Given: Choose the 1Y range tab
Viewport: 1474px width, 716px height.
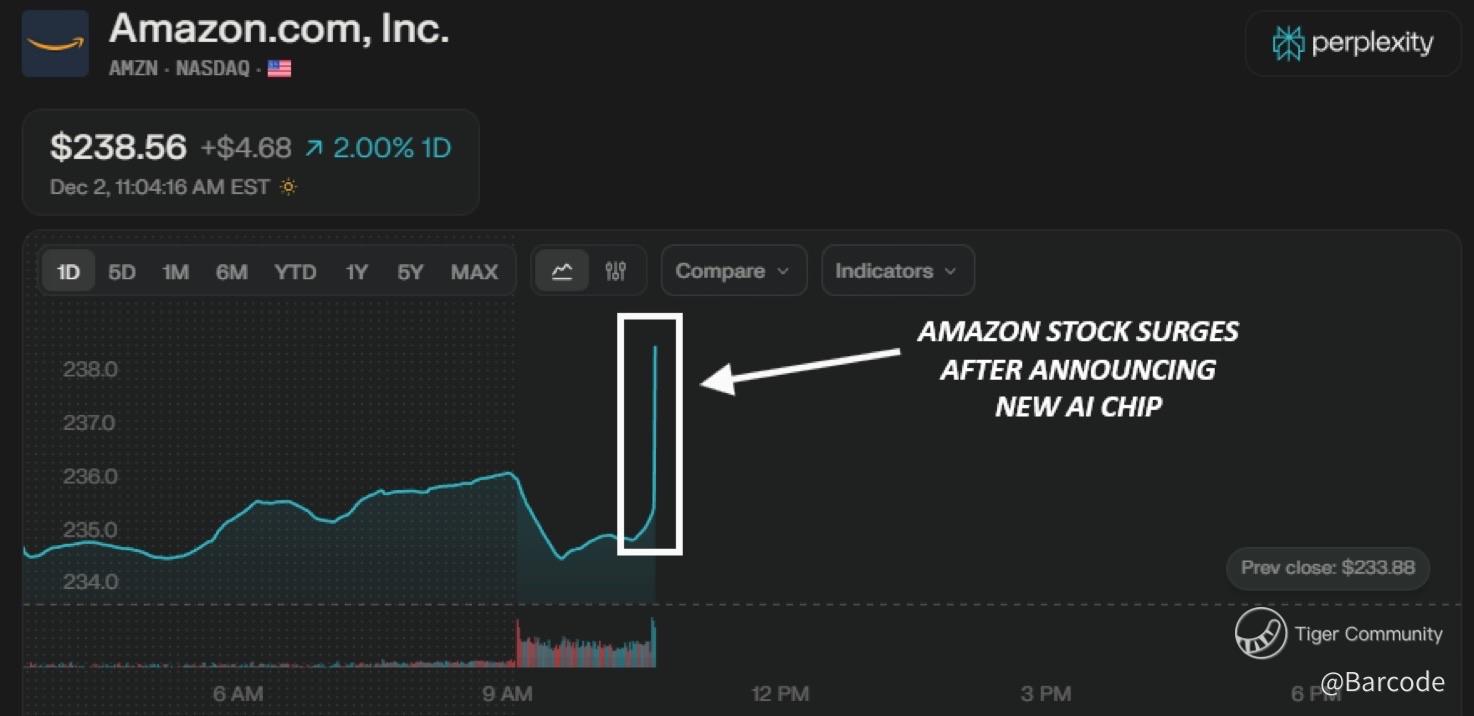Looking at the screenshot, I should click(357, 272).
